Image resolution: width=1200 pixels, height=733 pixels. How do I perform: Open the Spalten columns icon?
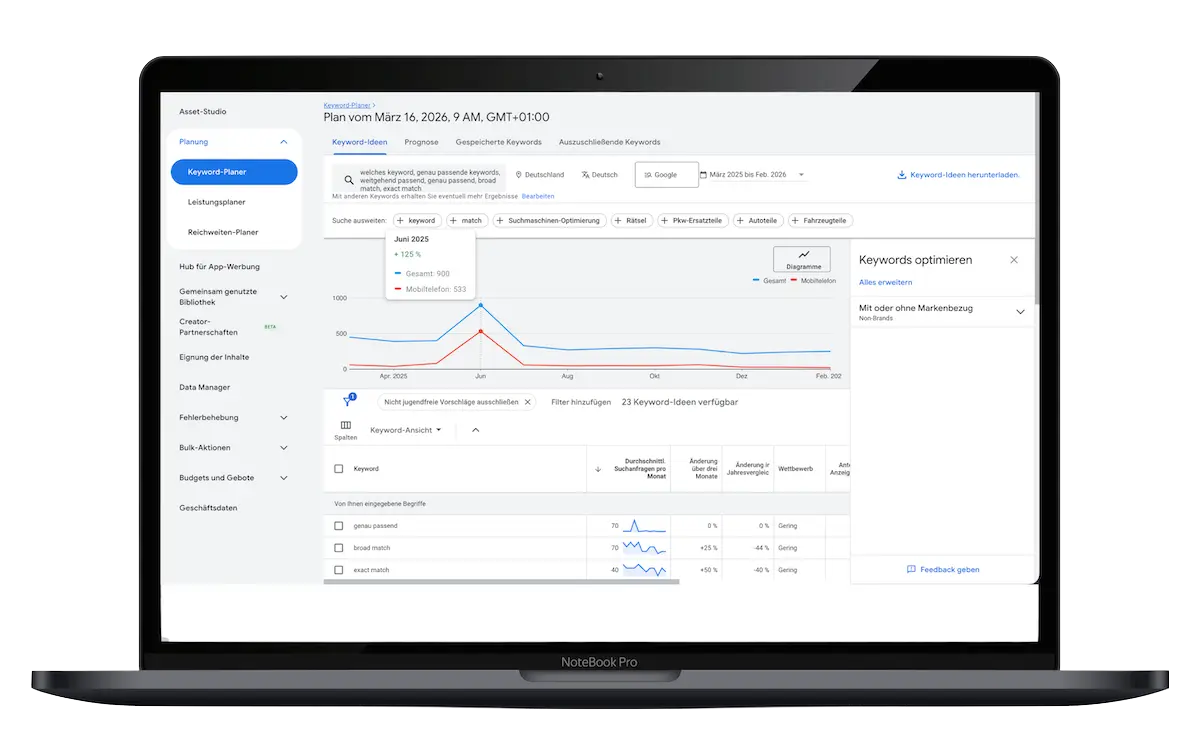pos(346,425)
